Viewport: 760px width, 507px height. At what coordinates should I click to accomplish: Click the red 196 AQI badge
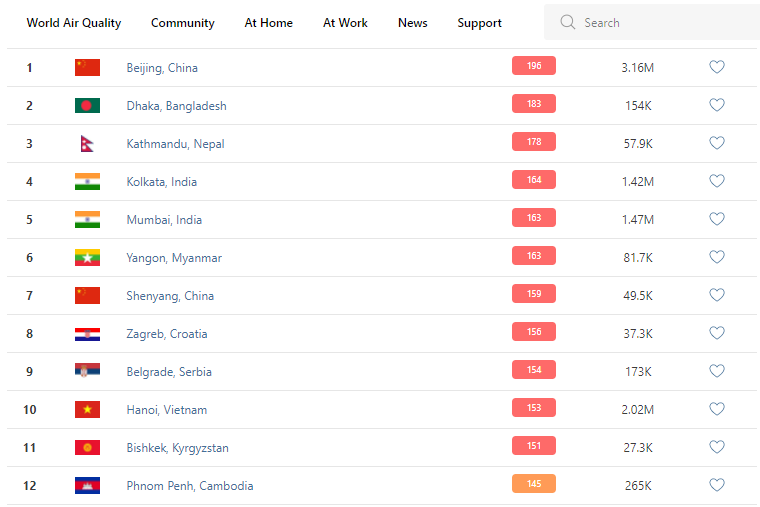(534, 66)
